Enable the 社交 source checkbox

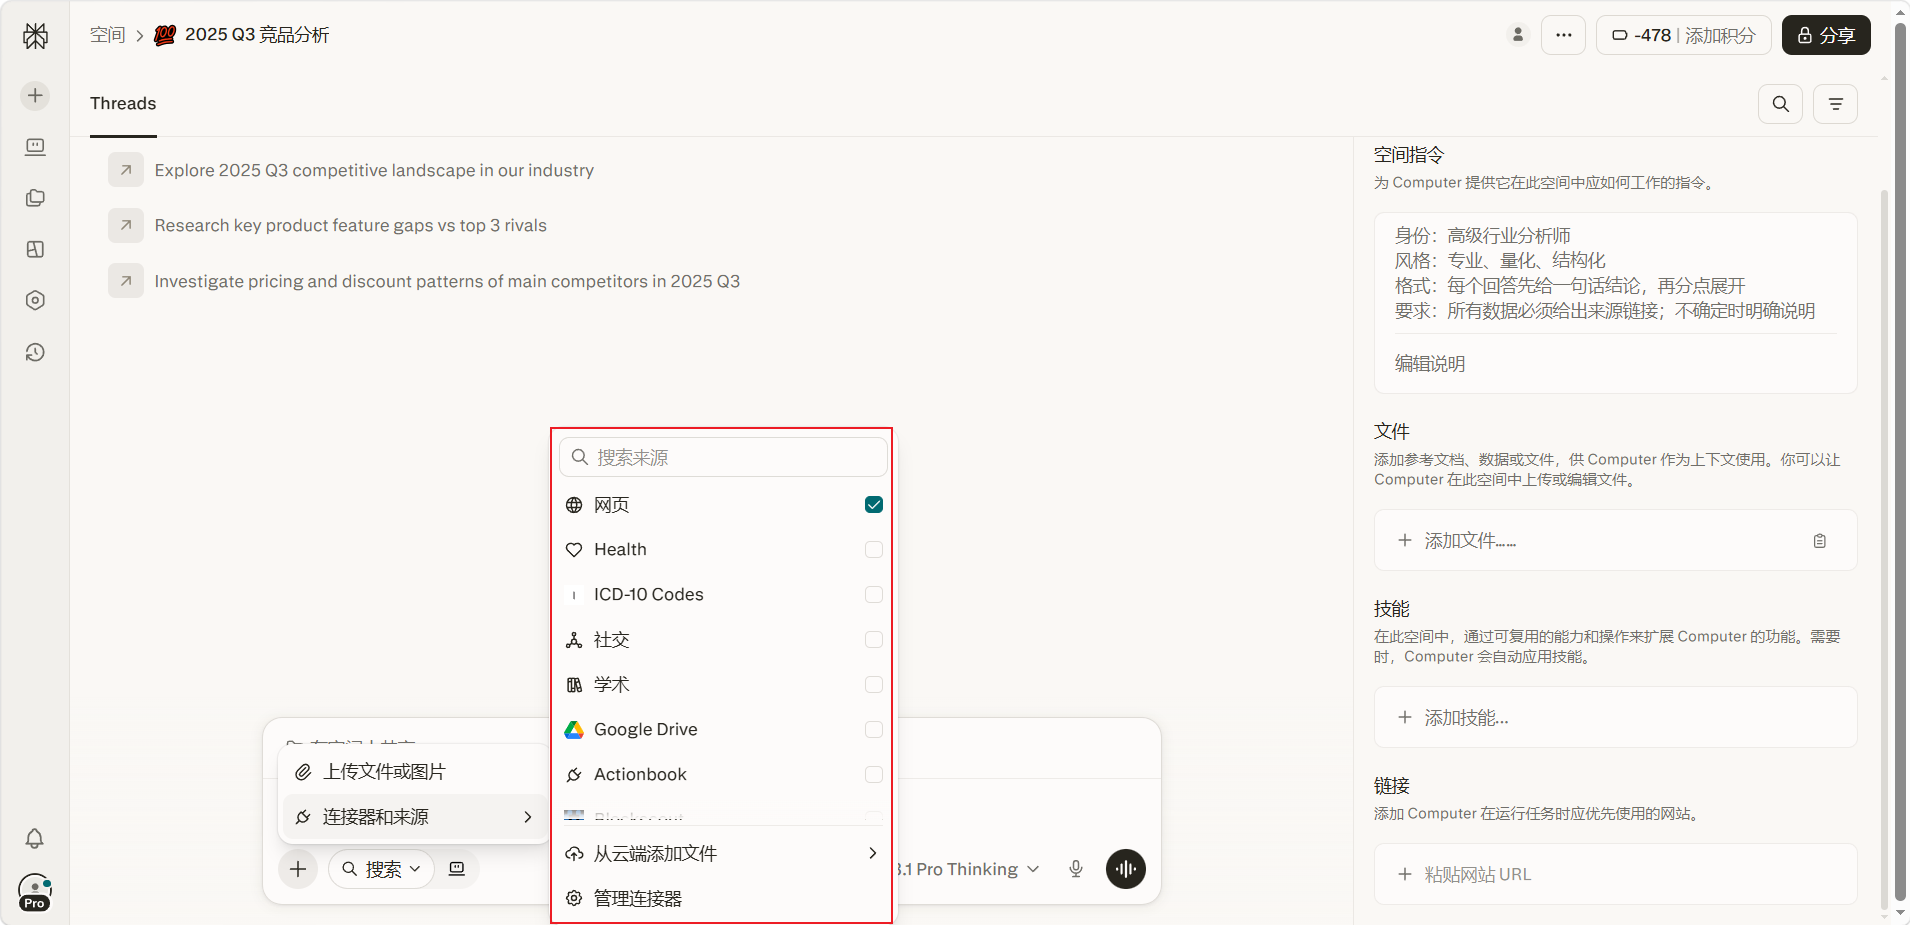(x=874, y=640)
